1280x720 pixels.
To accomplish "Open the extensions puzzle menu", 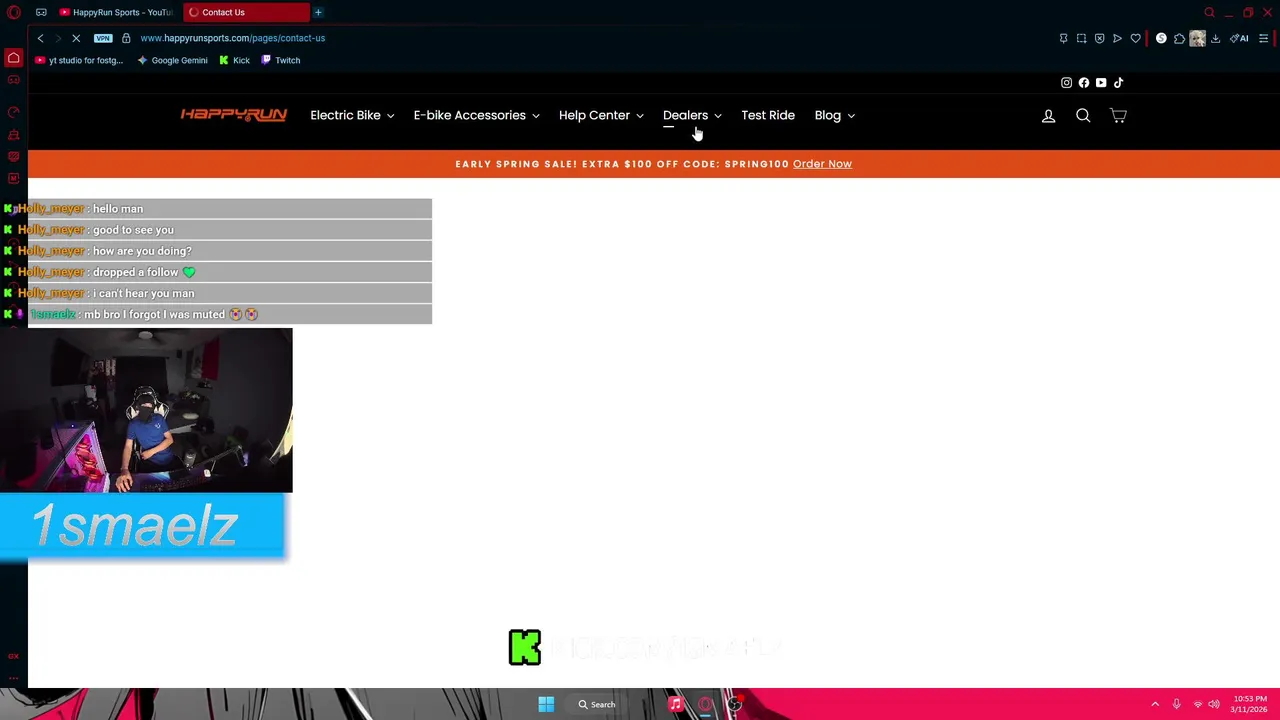I will click(1179, 38).
